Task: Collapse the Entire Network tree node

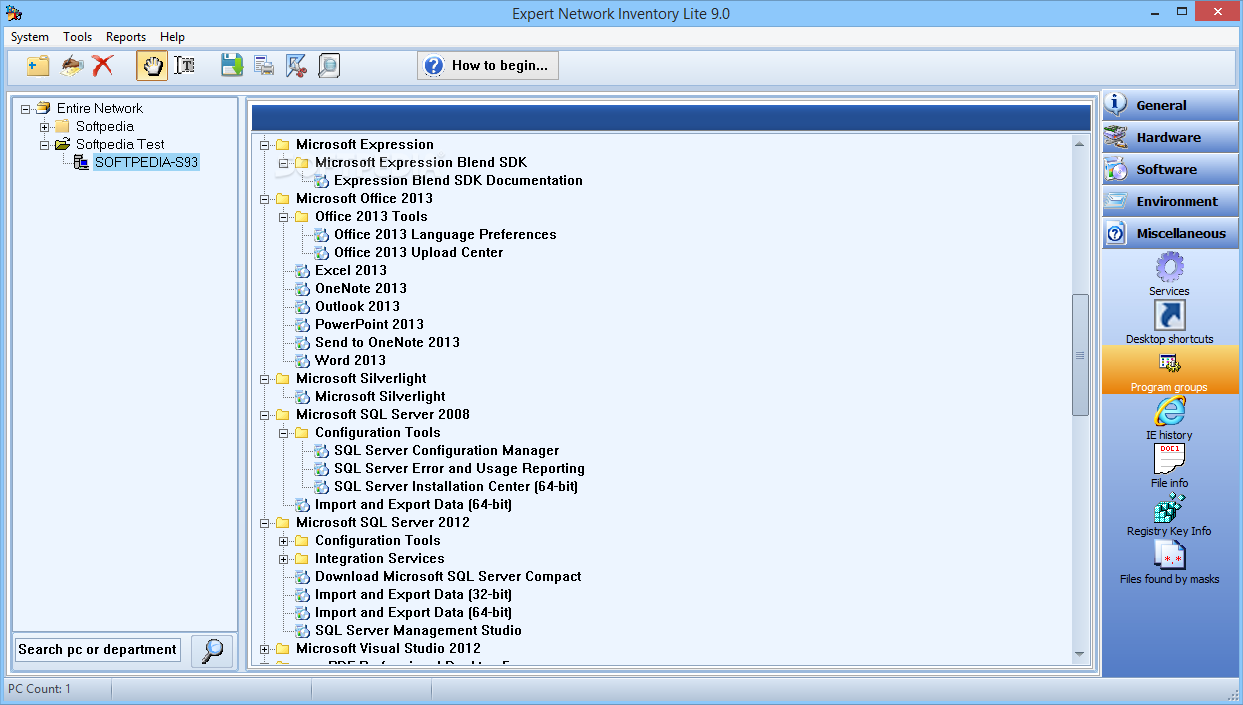Action: [25, 109]
